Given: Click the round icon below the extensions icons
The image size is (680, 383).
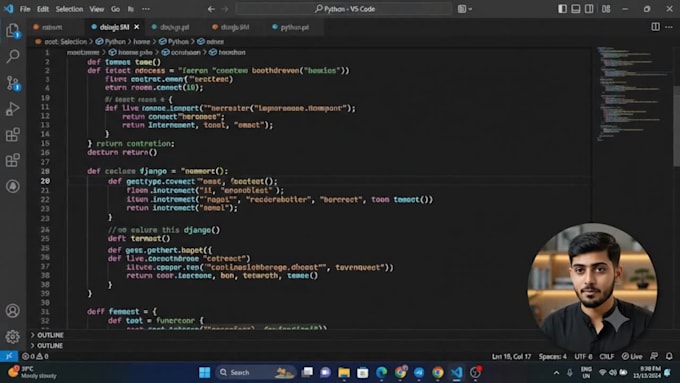Looking at the screenshot, I should 13,187.
